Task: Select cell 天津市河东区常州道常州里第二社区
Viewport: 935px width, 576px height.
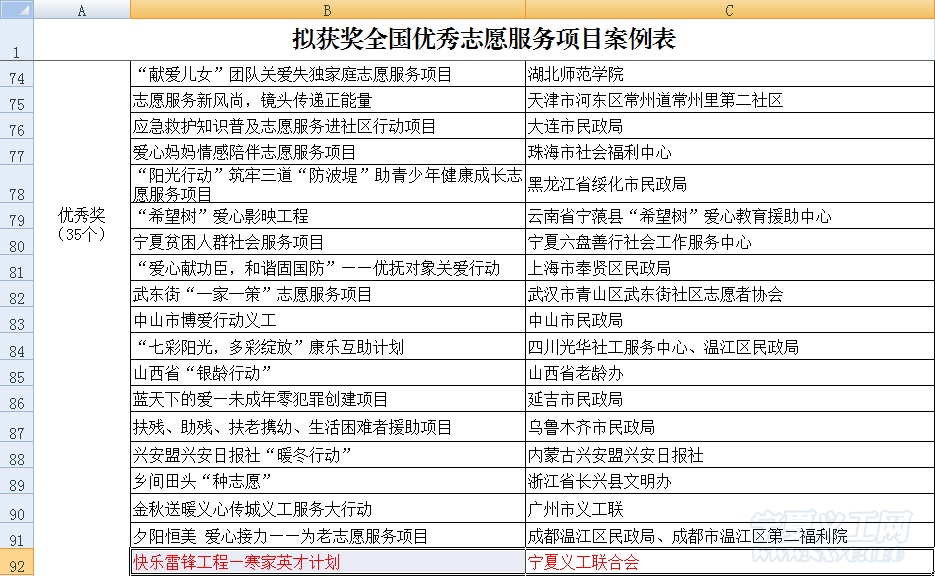Action: pos(730,100)
